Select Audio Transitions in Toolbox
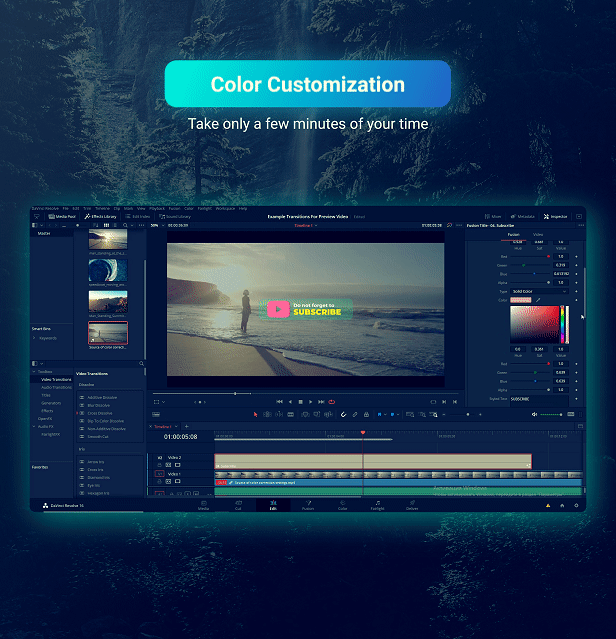This screenshot has height=639, width=616. [x=56, y=387]
